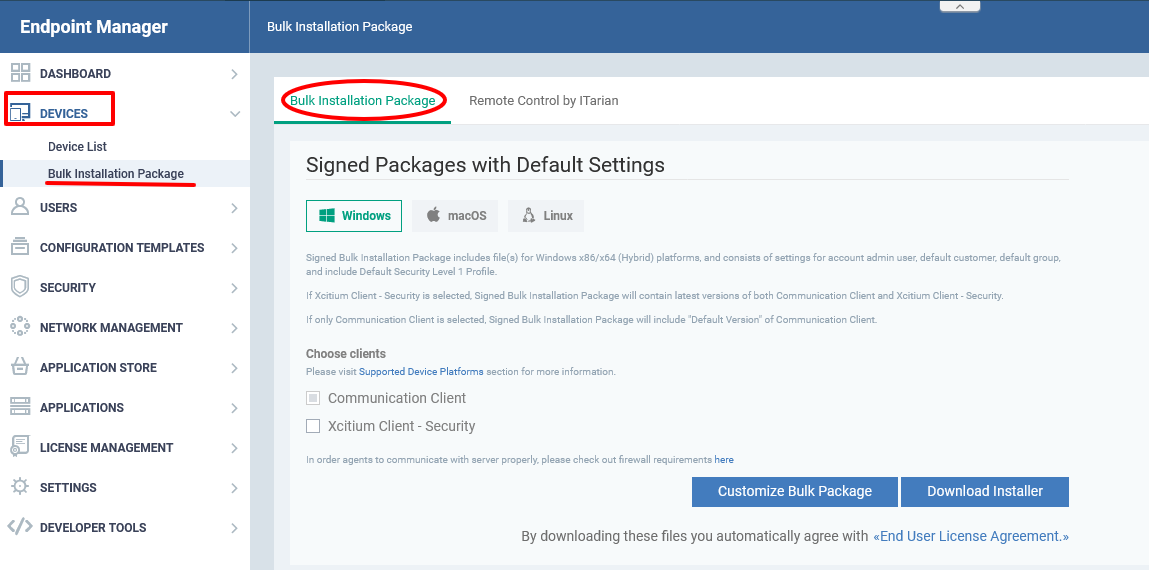This screenshot has width=1149, height=570.
Task: Click the Application Store basket icon
Action: coord(21,366)
